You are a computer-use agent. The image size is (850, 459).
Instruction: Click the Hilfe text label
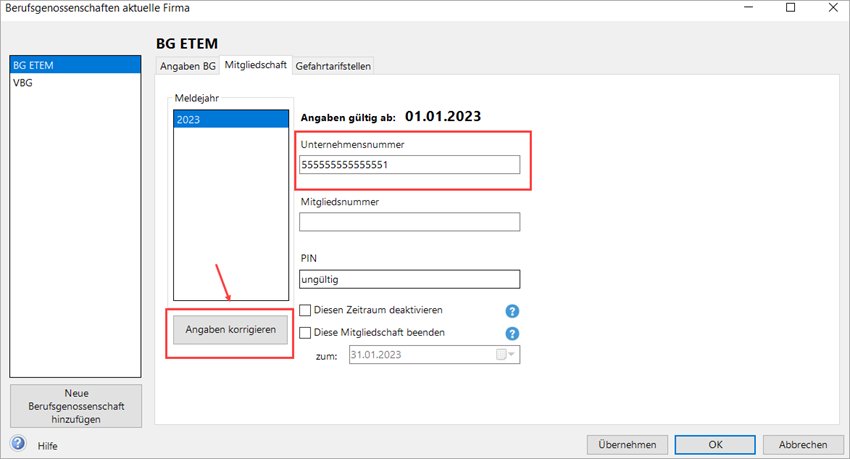click(47, 446)
